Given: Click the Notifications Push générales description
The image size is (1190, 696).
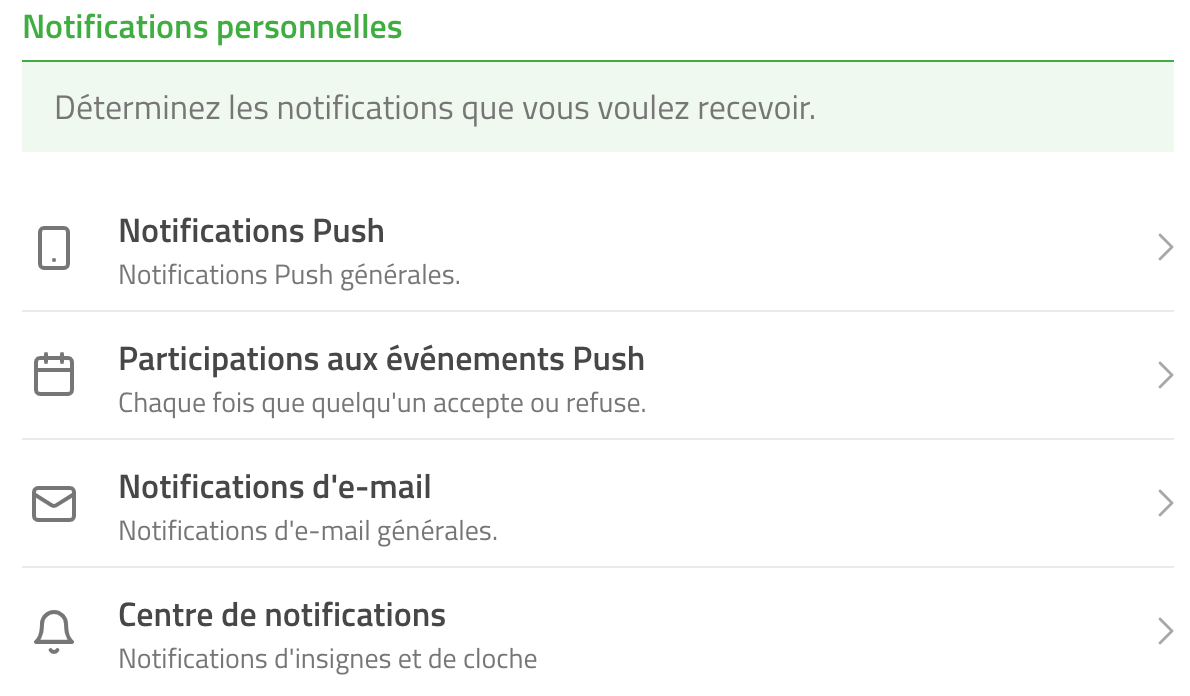Looking at the screenshot, I should point(289,275).
